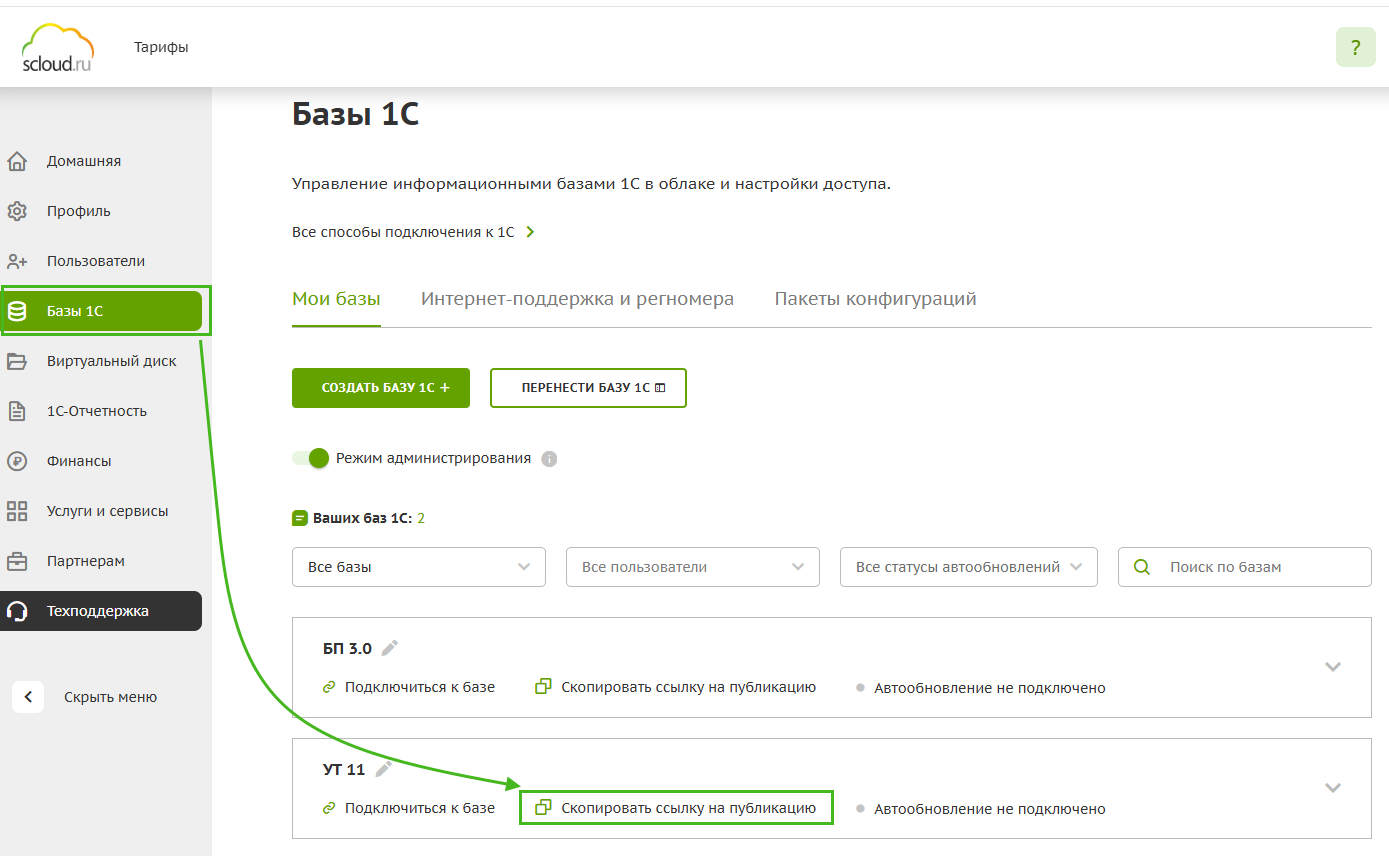
Task: Open Тарифы in the top bar
Action: (x=161, y=47)
